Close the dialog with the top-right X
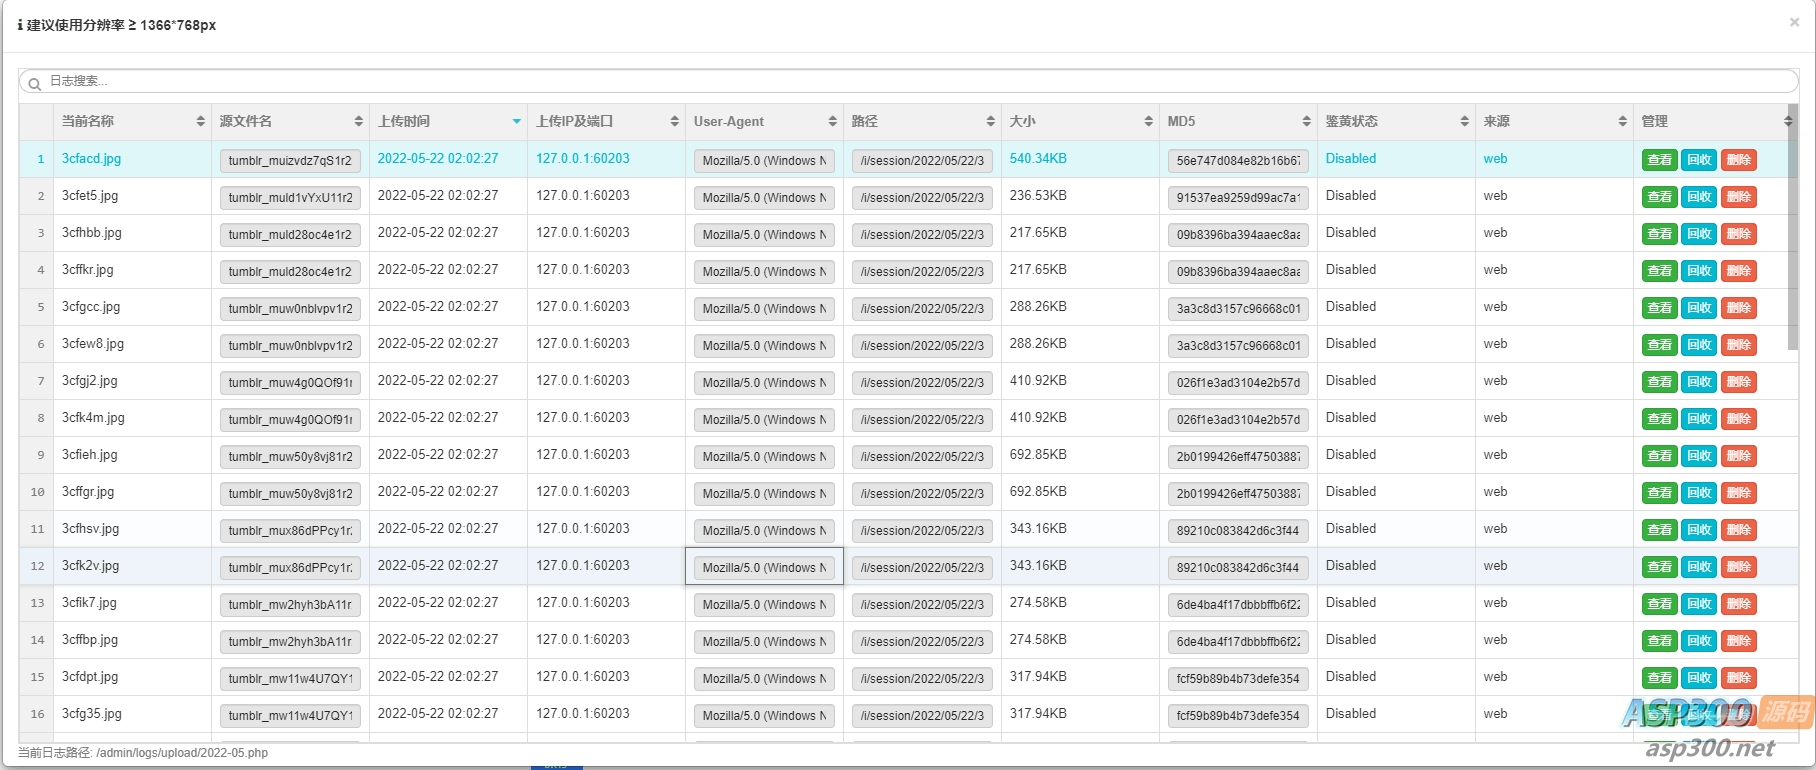This screenshot has height=770, width=1816. click(1794, 22)
